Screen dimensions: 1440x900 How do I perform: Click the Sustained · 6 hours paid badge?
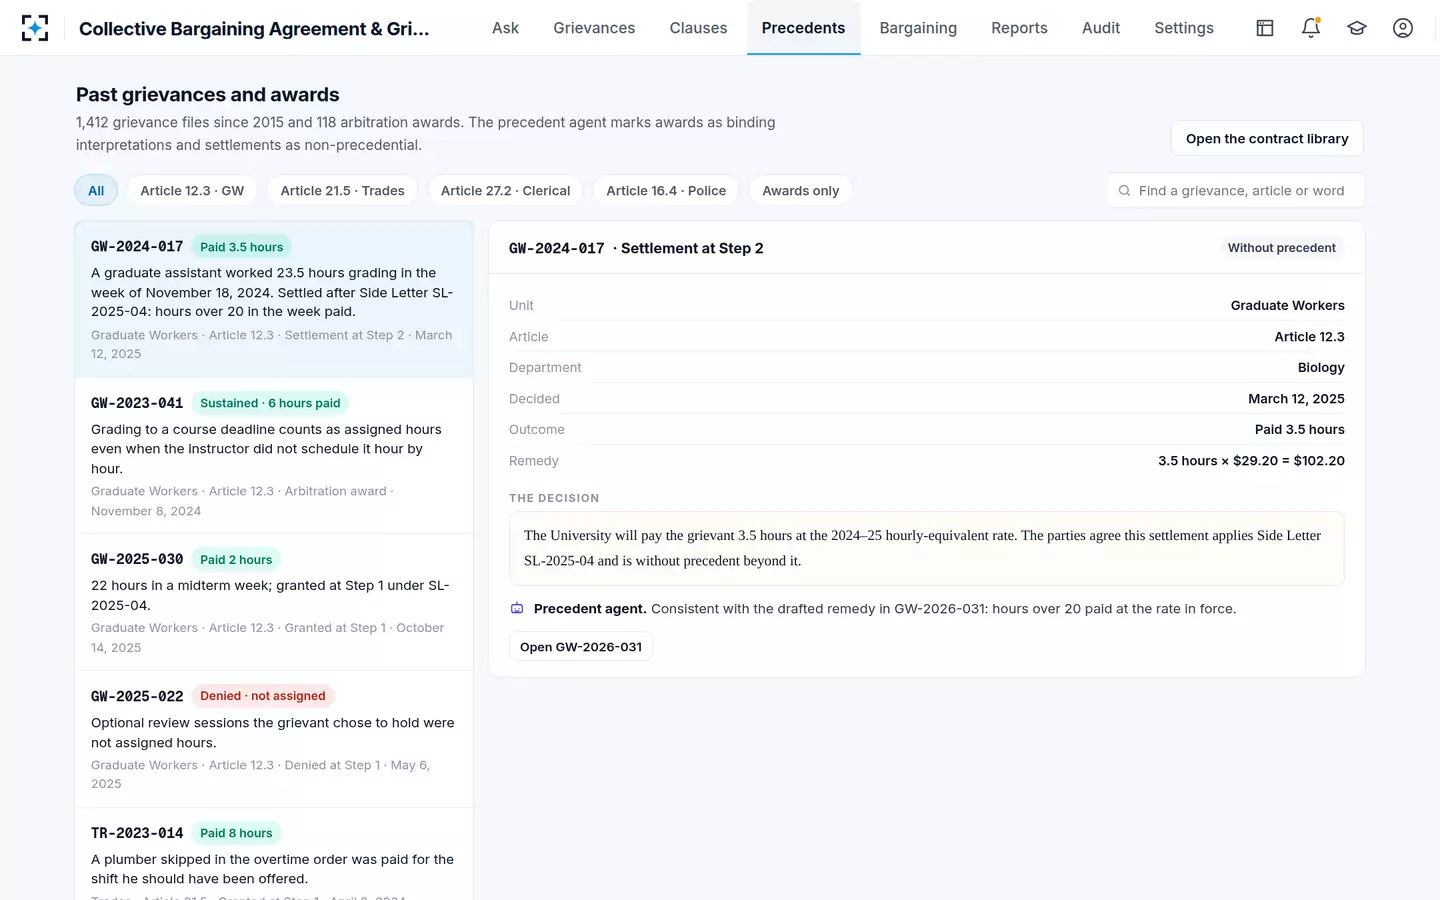point(270,403)
